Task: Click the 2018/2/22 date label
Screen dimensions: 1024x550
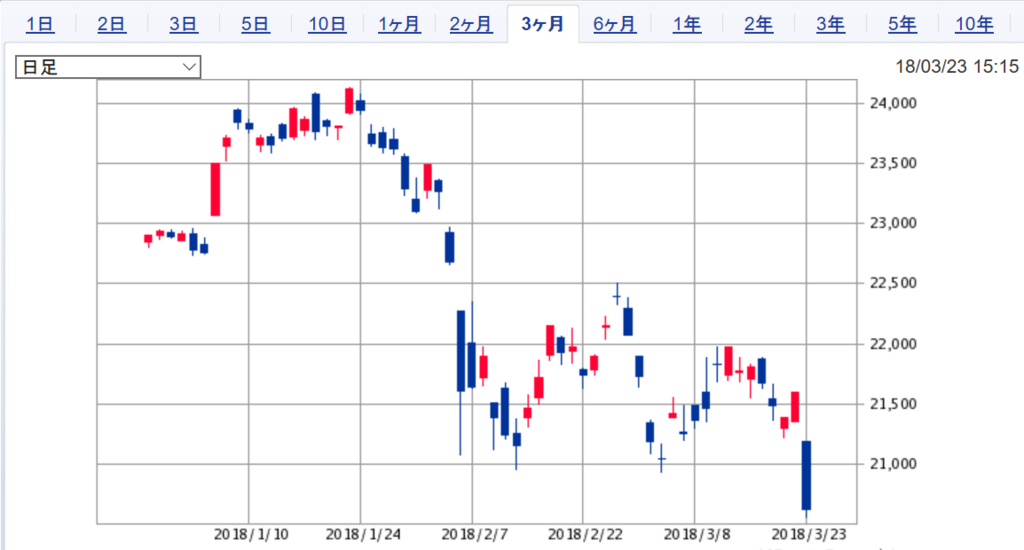Action: pos(585,535)
